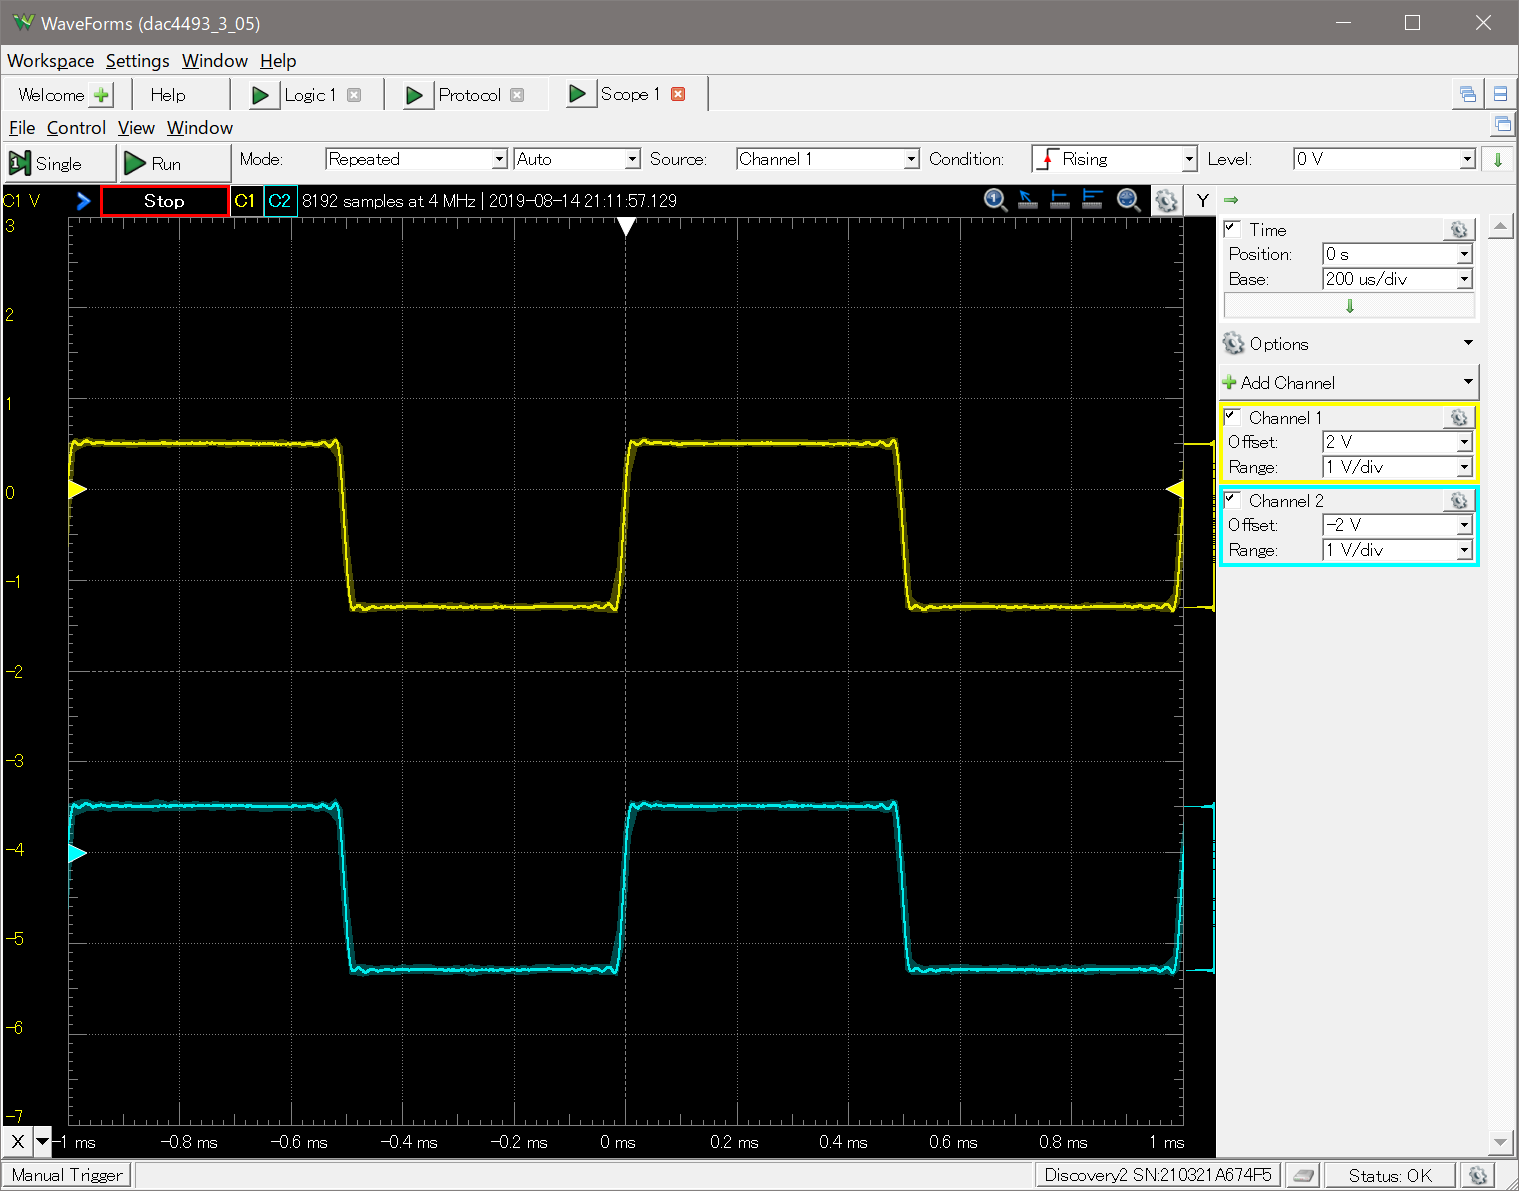This screenshot has width=1519, height=1191.
Task: Click the tile windows icon top right
Action: click(x=1500, y=94)
